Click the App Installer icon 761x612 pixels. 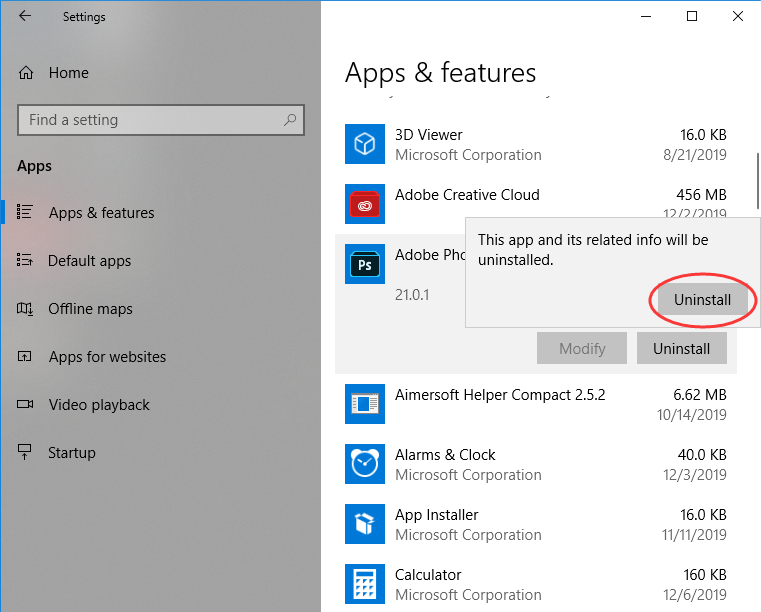tap(364, 524)
